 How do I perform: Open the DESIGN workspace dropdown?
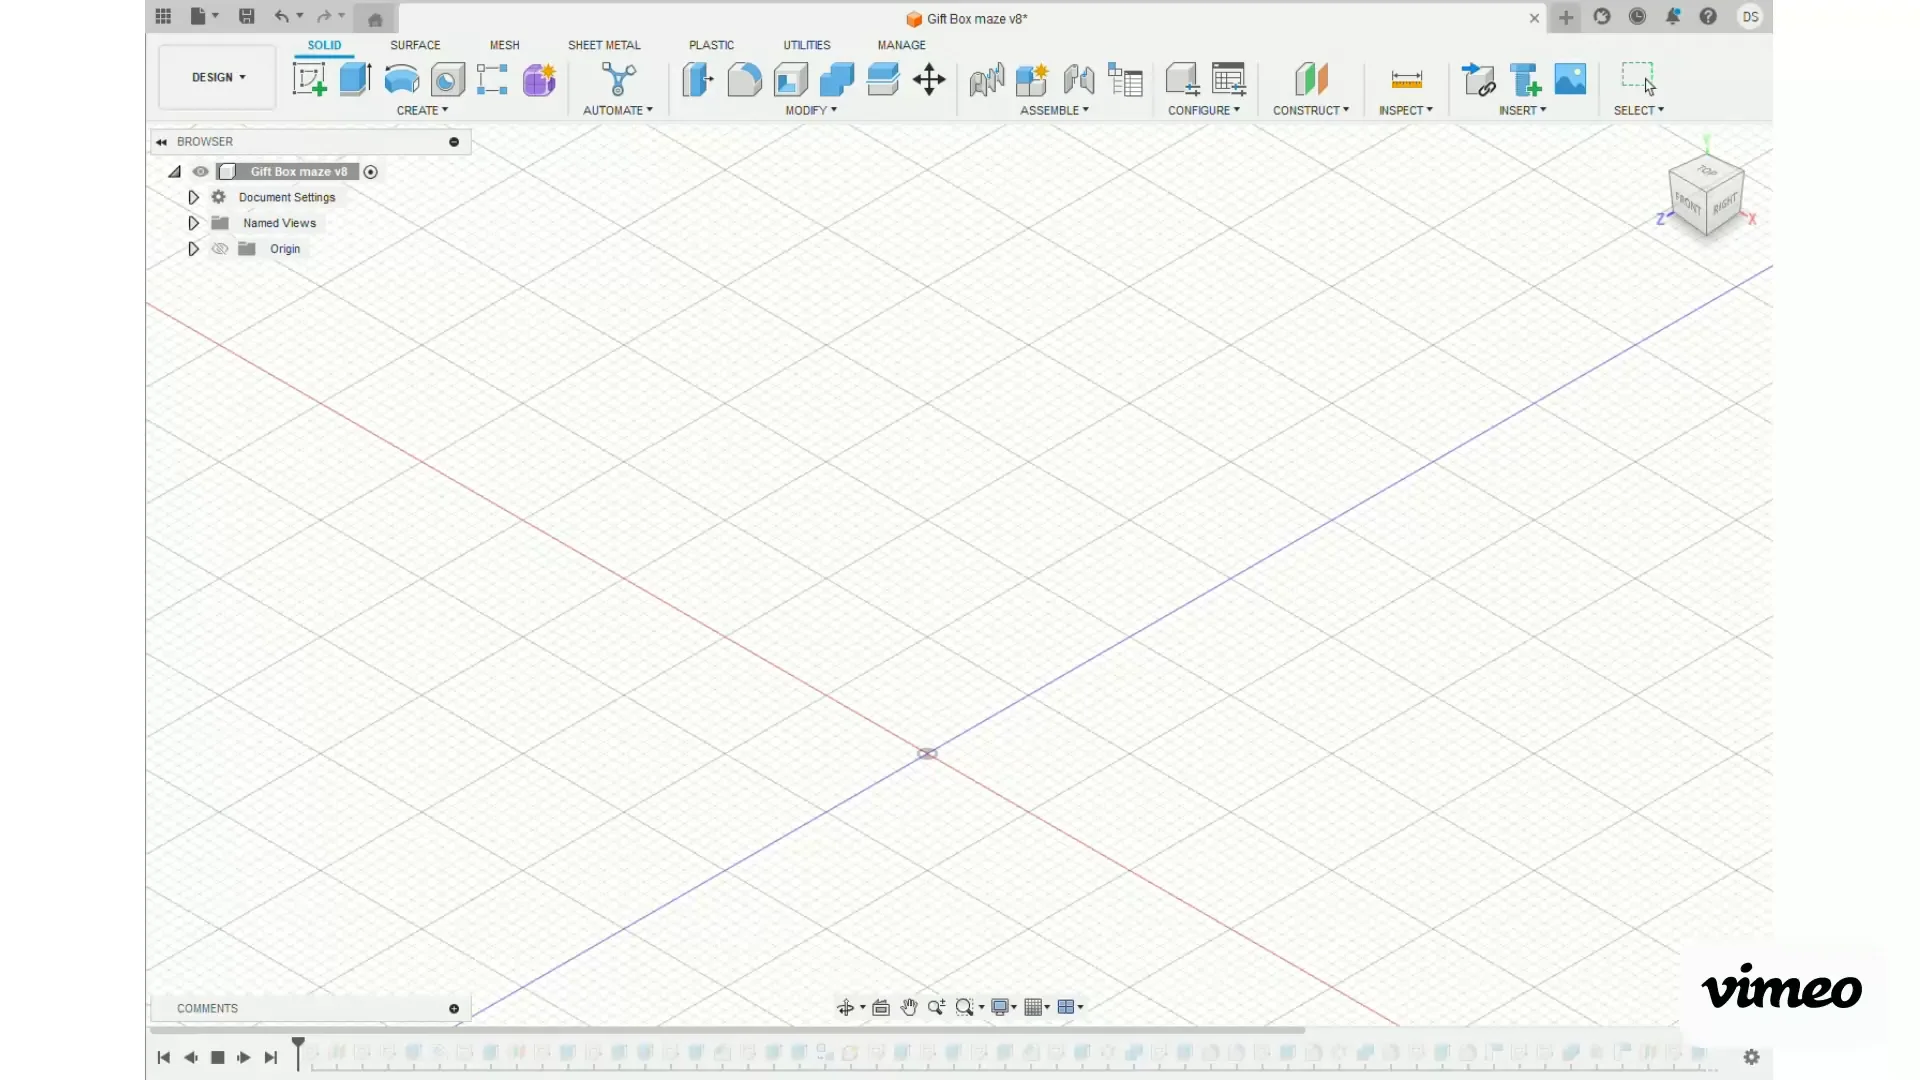216,77
